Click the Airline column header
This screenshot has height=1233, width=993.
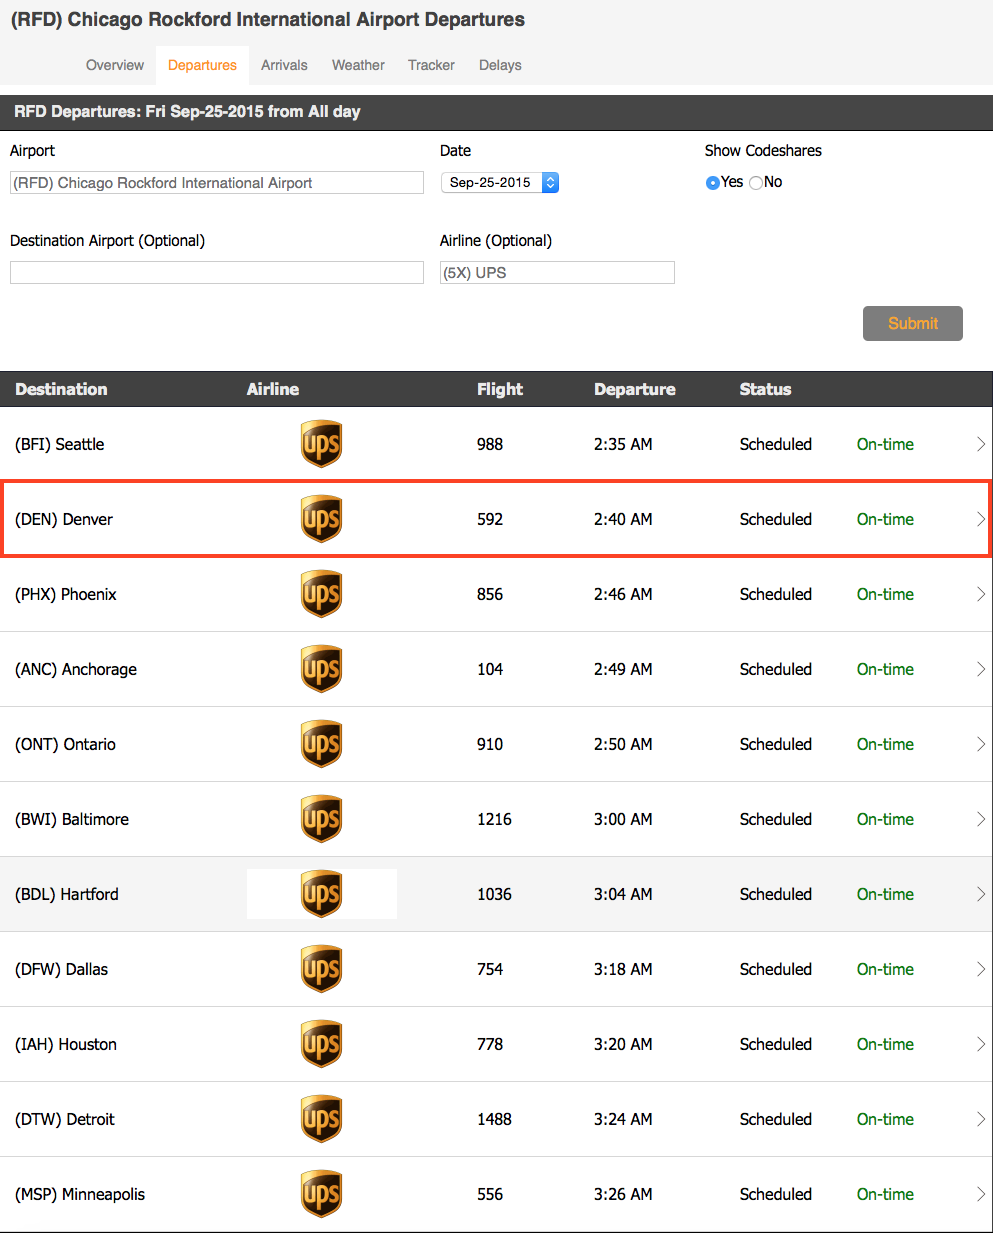click(x=273, y=389)
